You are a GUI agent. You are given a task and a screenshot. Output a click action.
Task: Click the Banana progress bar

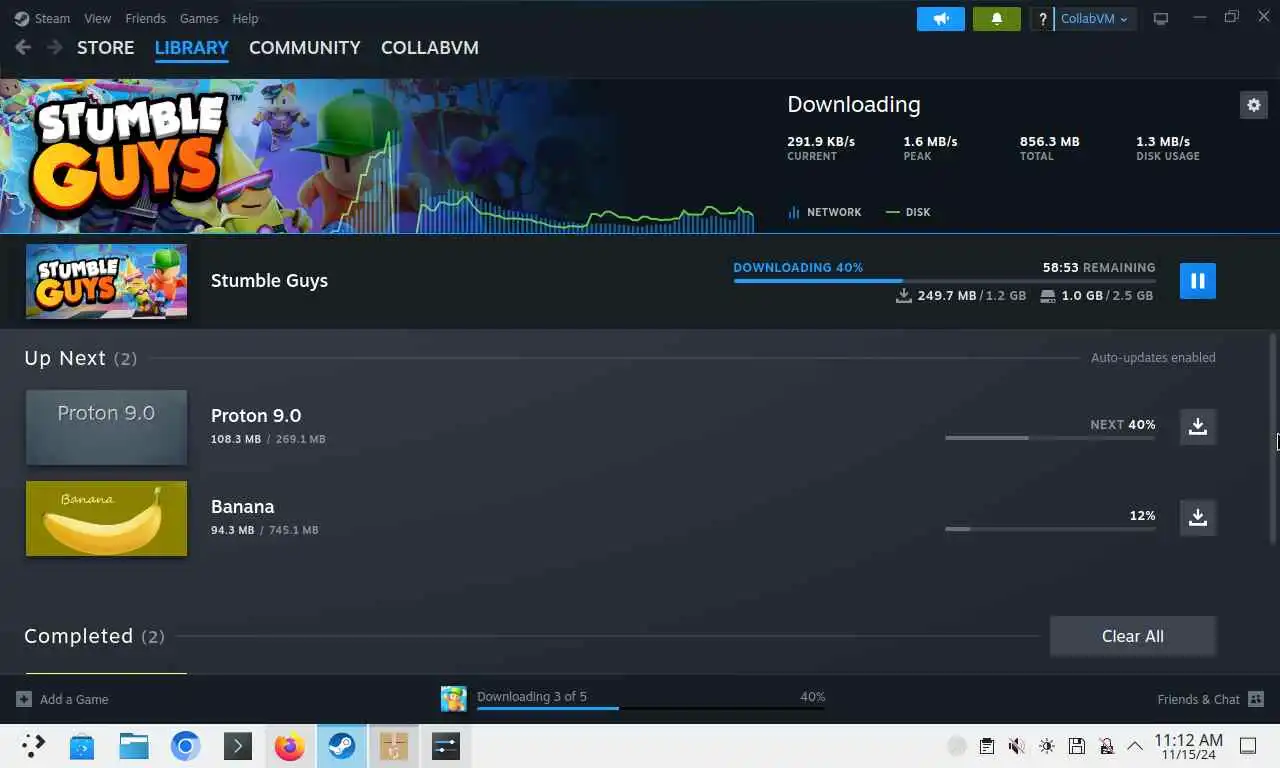coord(1050,528)
